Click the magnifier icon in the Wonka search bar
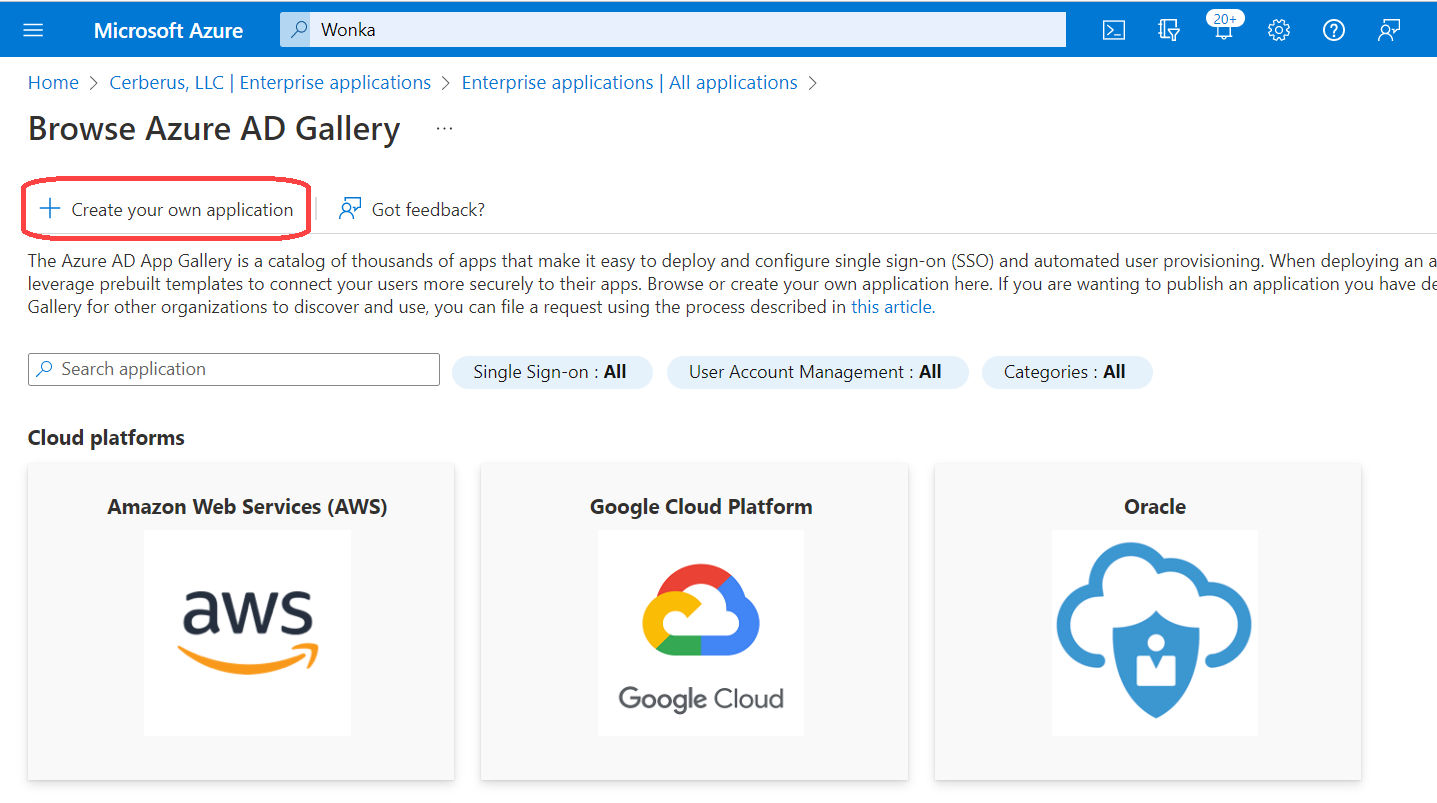This screenshot has height=803, width=1437. click(x=299, y=29)
